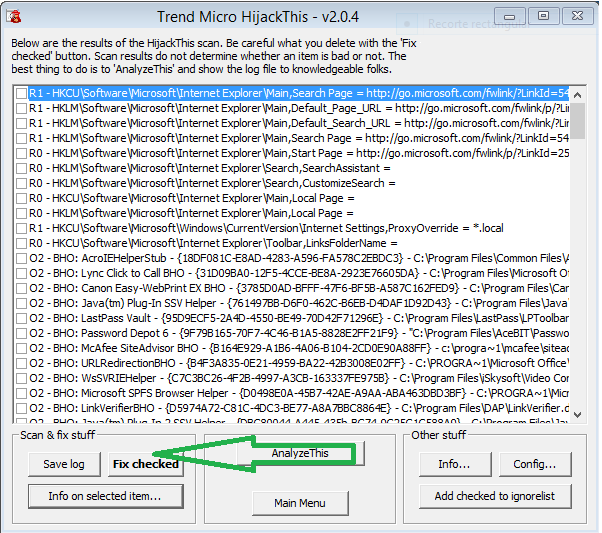Viewport: 602px width, 533px height.
Task: Click Add checked to ignorelist
Action: pyautogui.click(x=494, y=496)
